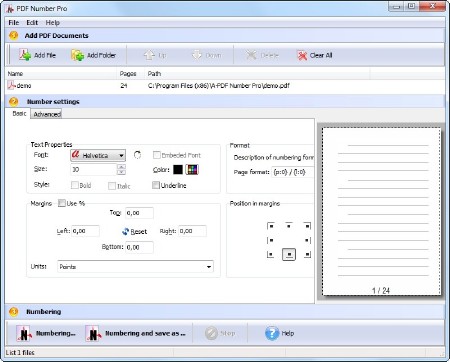Screen dimensions: 450x362
Task: Click the Name column header
Action: (62, 74)
